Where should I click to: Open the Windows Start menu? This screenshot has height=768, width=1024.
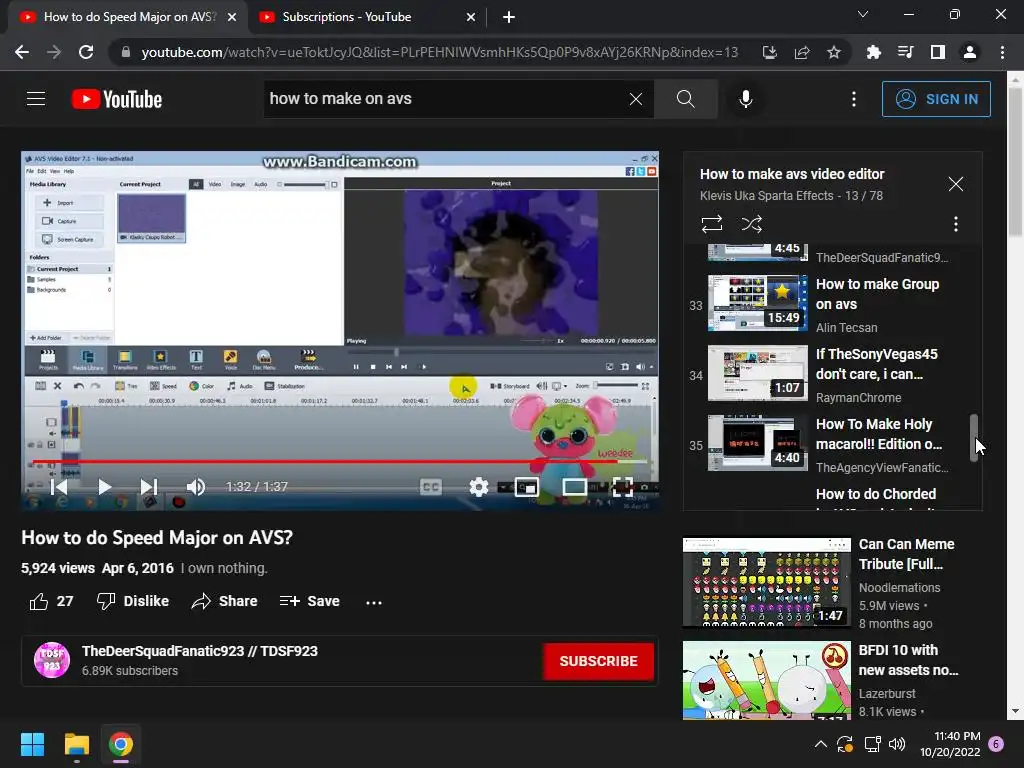32,744
